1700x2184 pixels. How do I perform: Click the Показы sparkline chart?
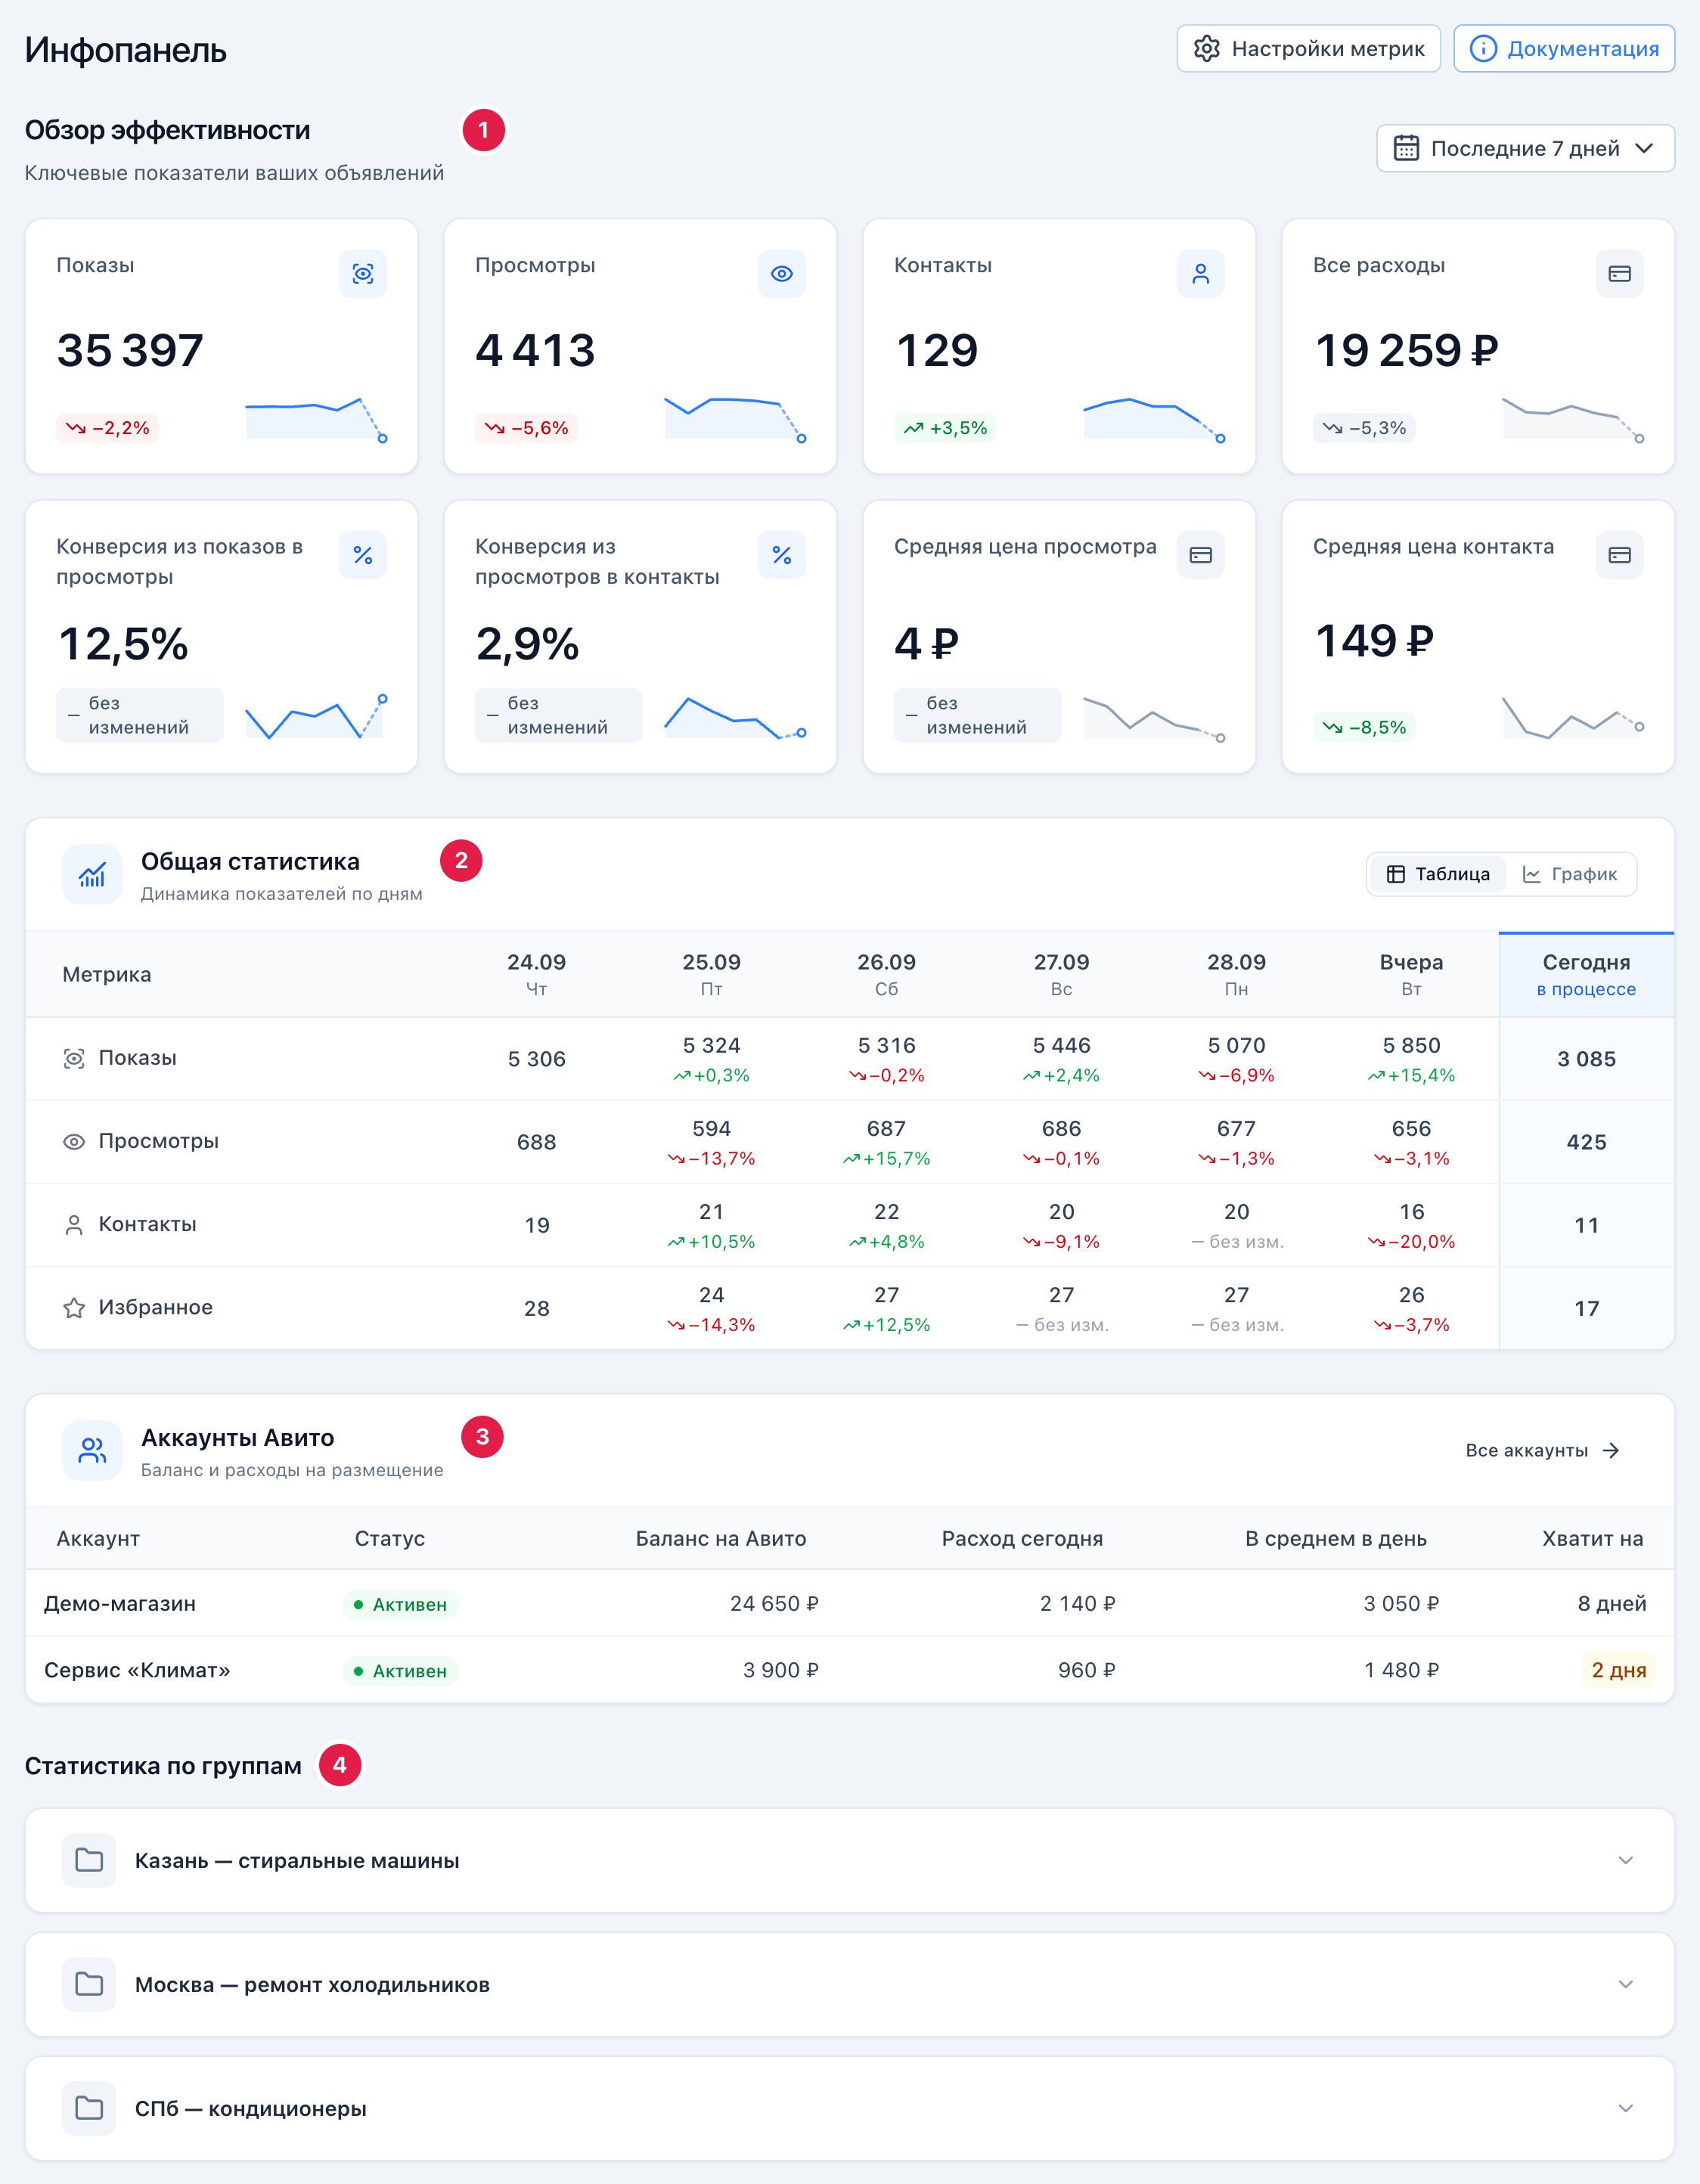(316, 419)
